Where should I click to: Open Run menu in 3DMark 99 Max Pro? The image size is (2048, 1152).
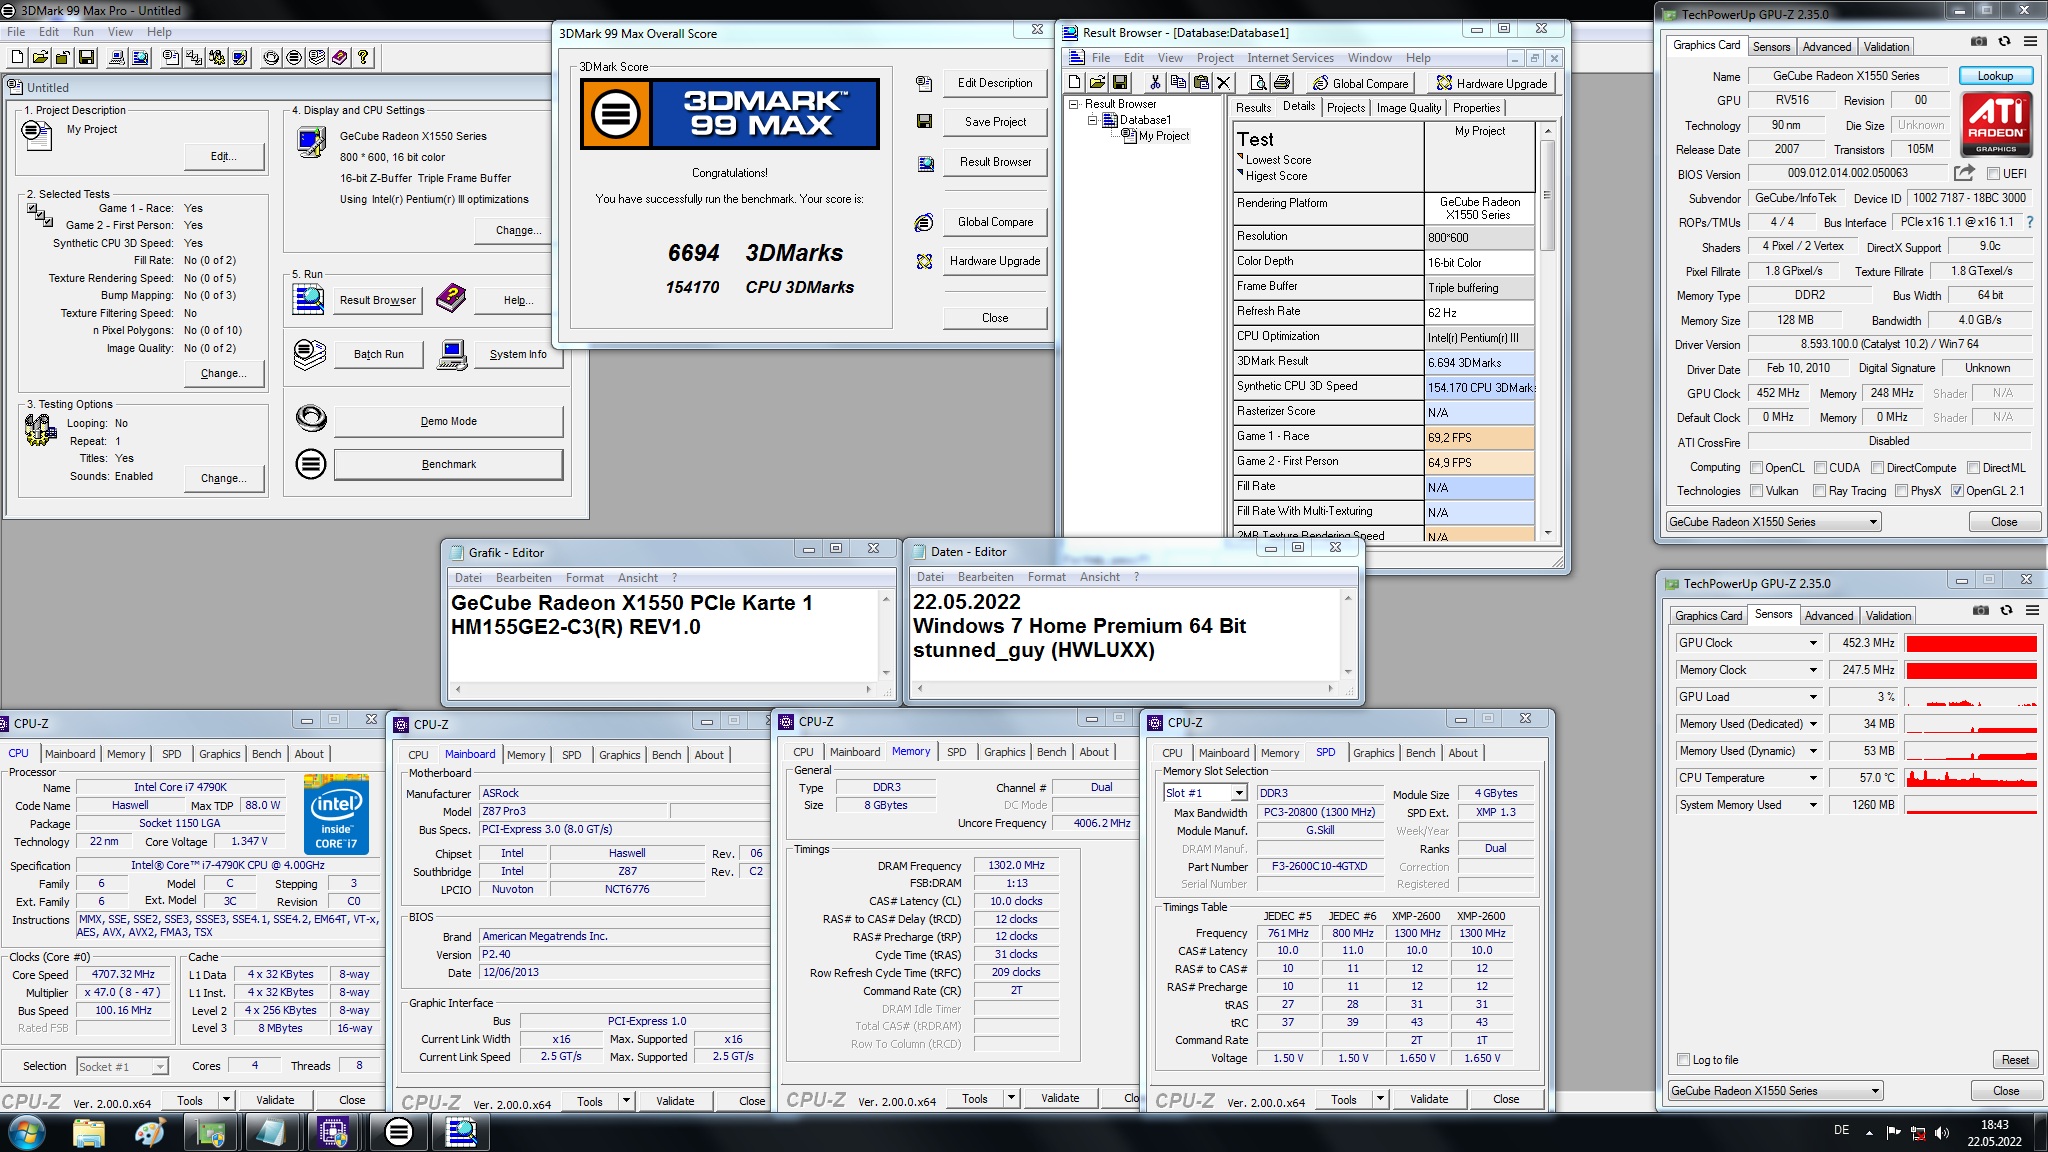coord(83,32)
